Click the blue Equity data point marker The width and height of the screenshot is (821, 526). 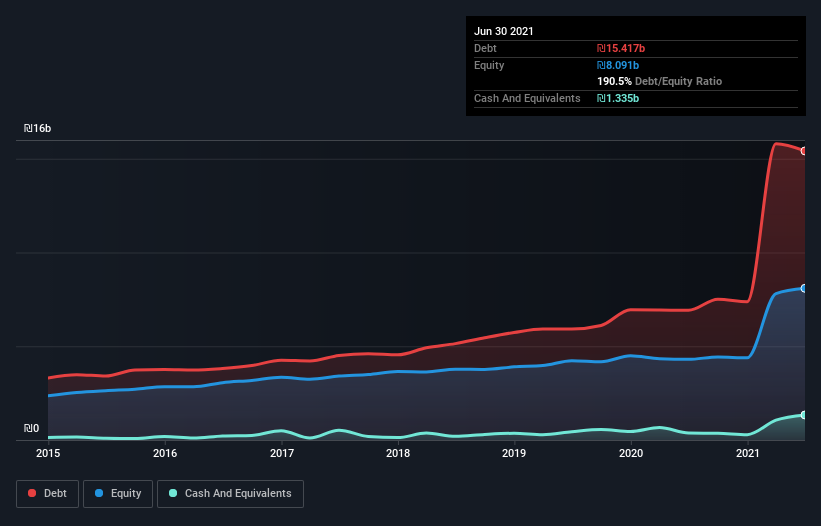(804, 288)
